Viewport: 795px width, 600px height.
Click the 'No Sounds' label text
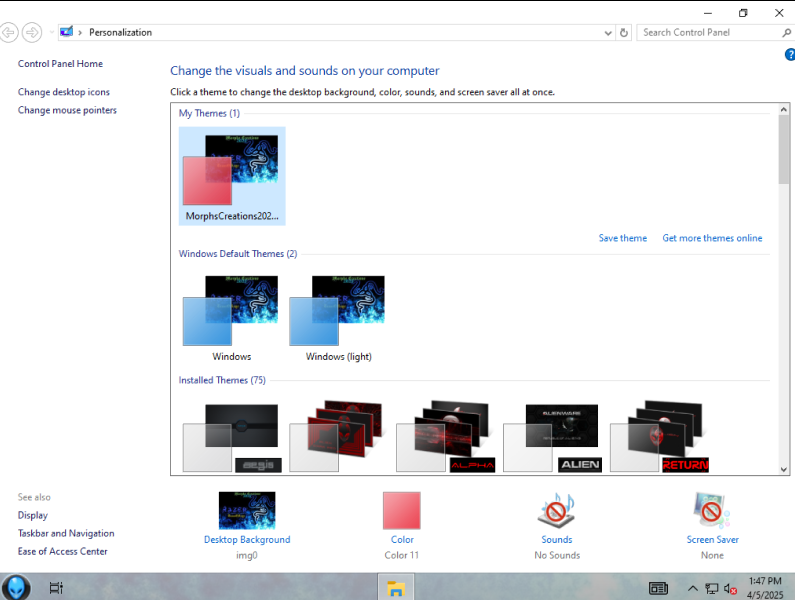(557, 555)
